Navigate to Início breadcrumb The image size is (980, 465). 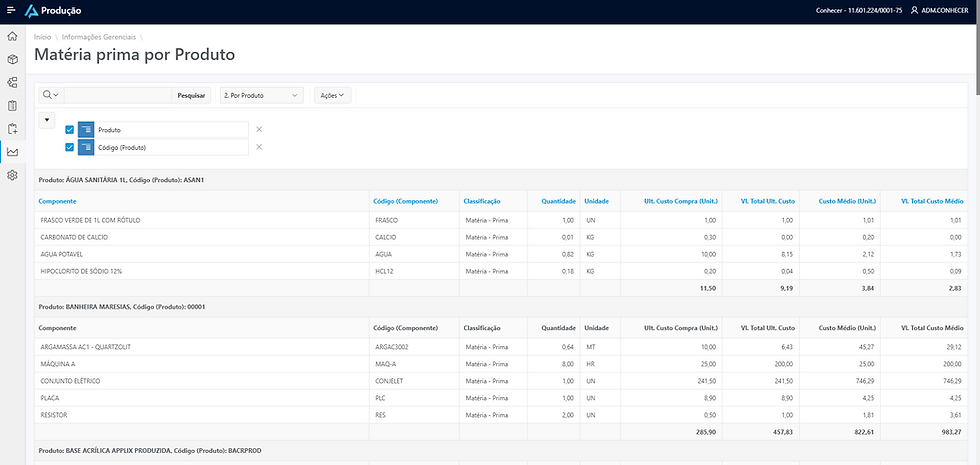click(42, 38)
